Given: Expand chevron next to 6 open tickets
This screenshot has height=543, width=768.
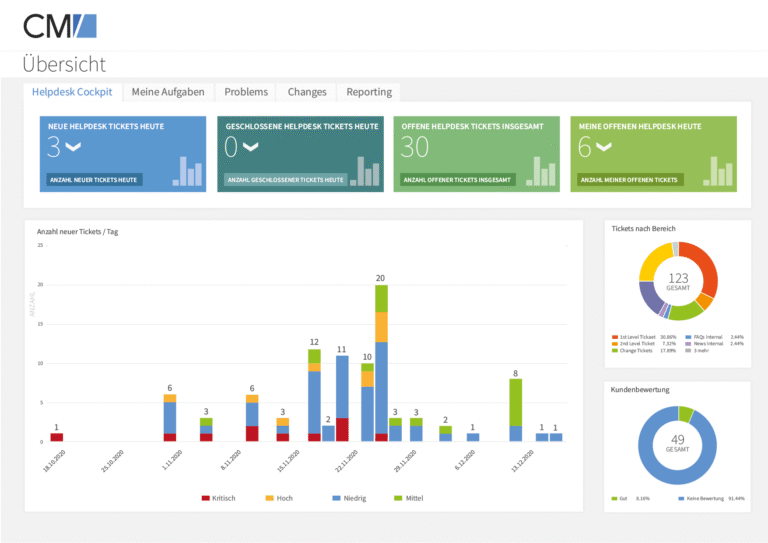Looking at the screenshot, I should pyautogui.click(x=604, y=146).
